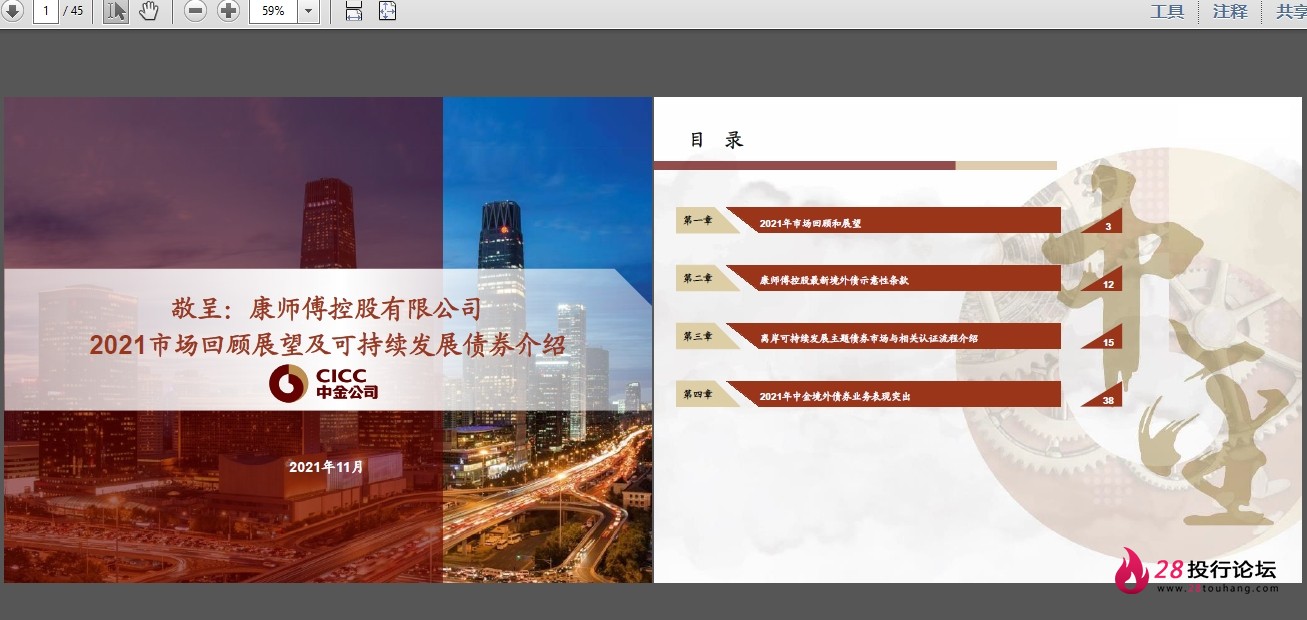The width and height of the screenshot is (1307, 620).
Task: Click the CICC 中金公司 logo on the cover
Action: (x=324, y=383)
